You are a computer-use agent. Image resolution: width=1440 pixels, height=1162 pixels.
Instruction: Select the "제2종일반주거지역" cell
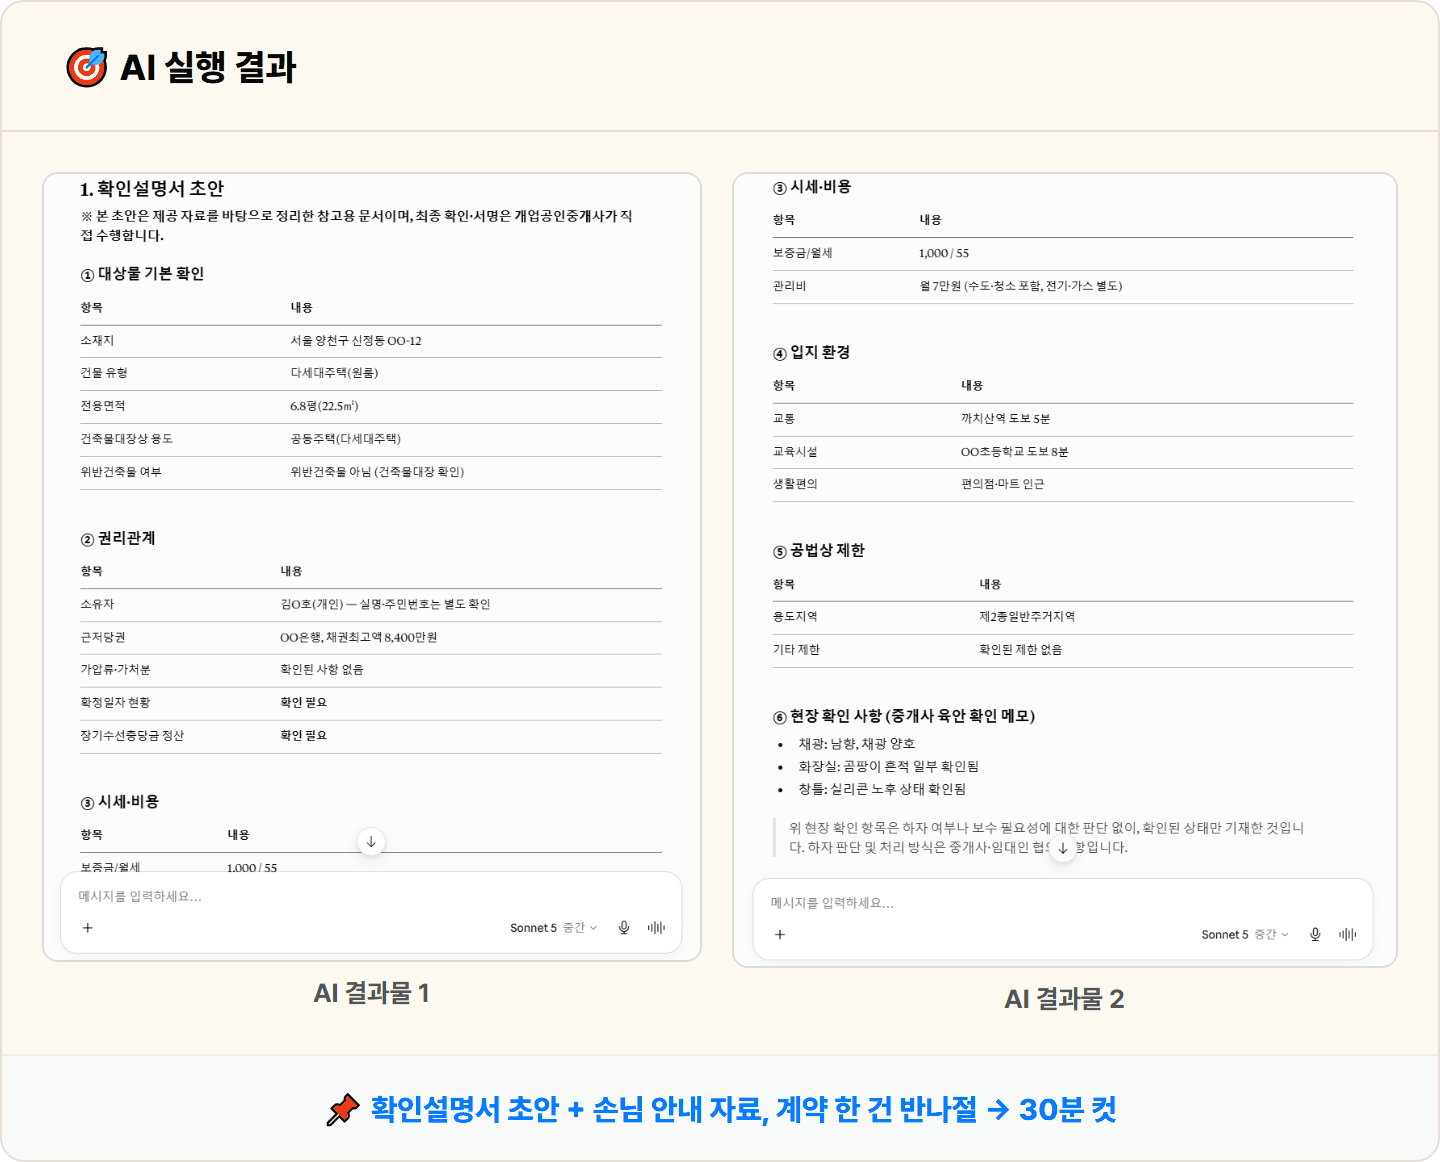pos(1027,617)
